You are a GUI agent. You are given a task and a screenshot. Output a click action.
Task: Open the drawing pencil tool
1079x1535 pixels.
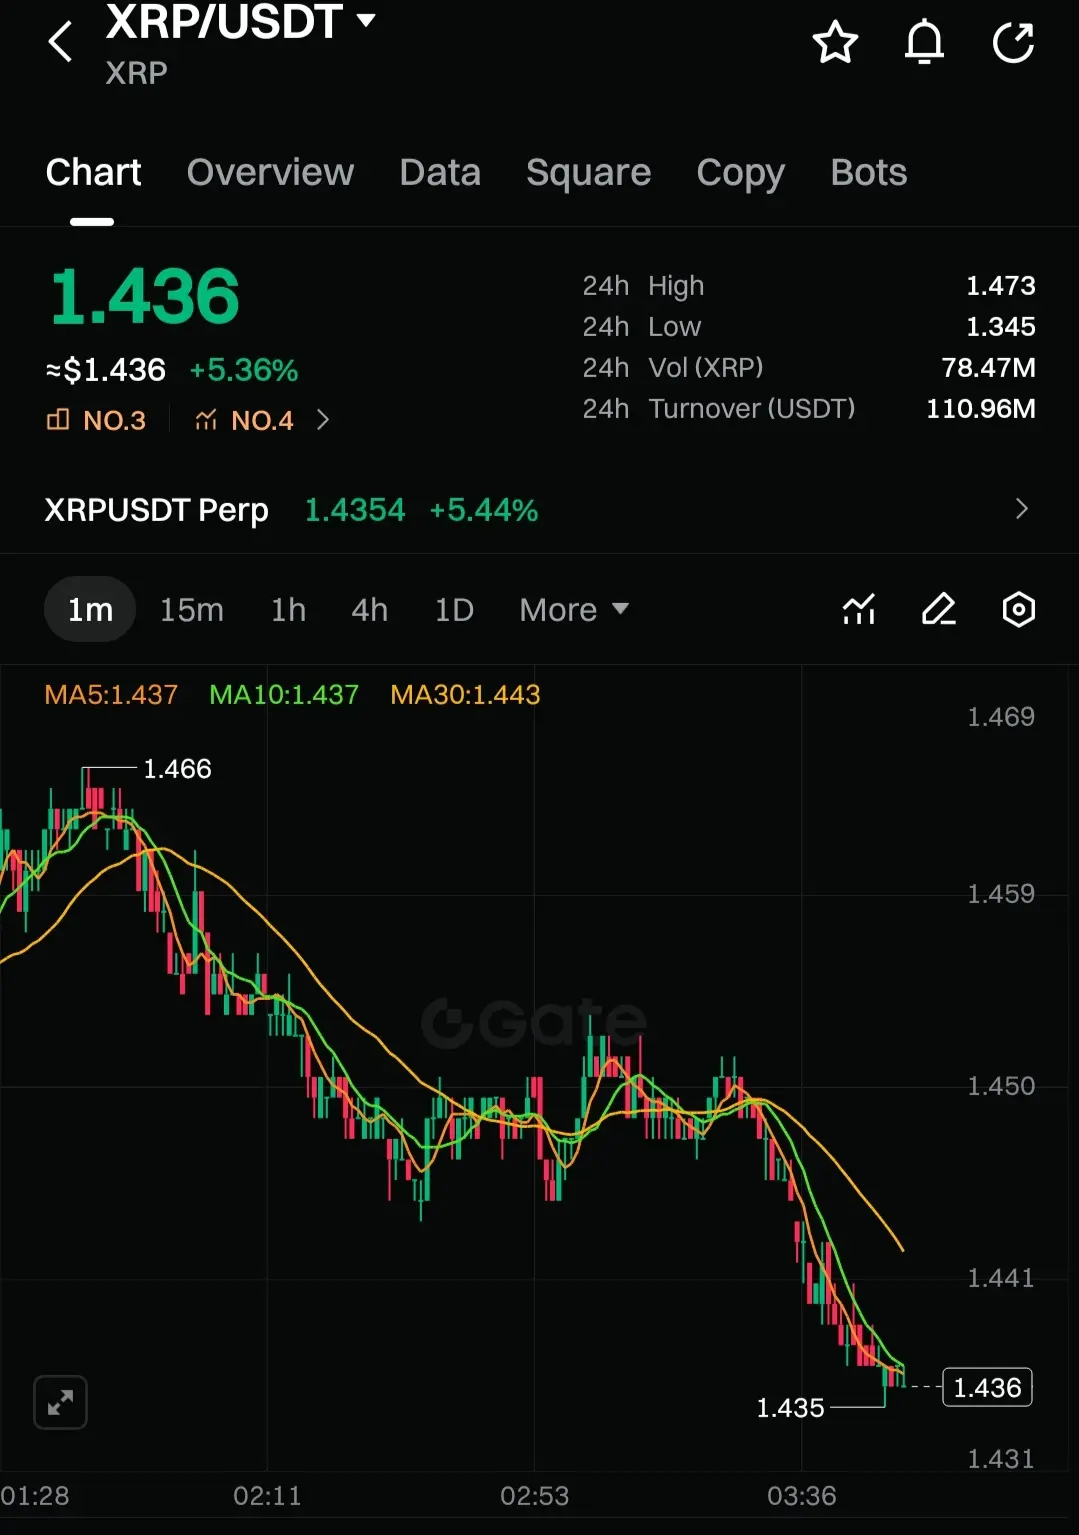[938, 609]
